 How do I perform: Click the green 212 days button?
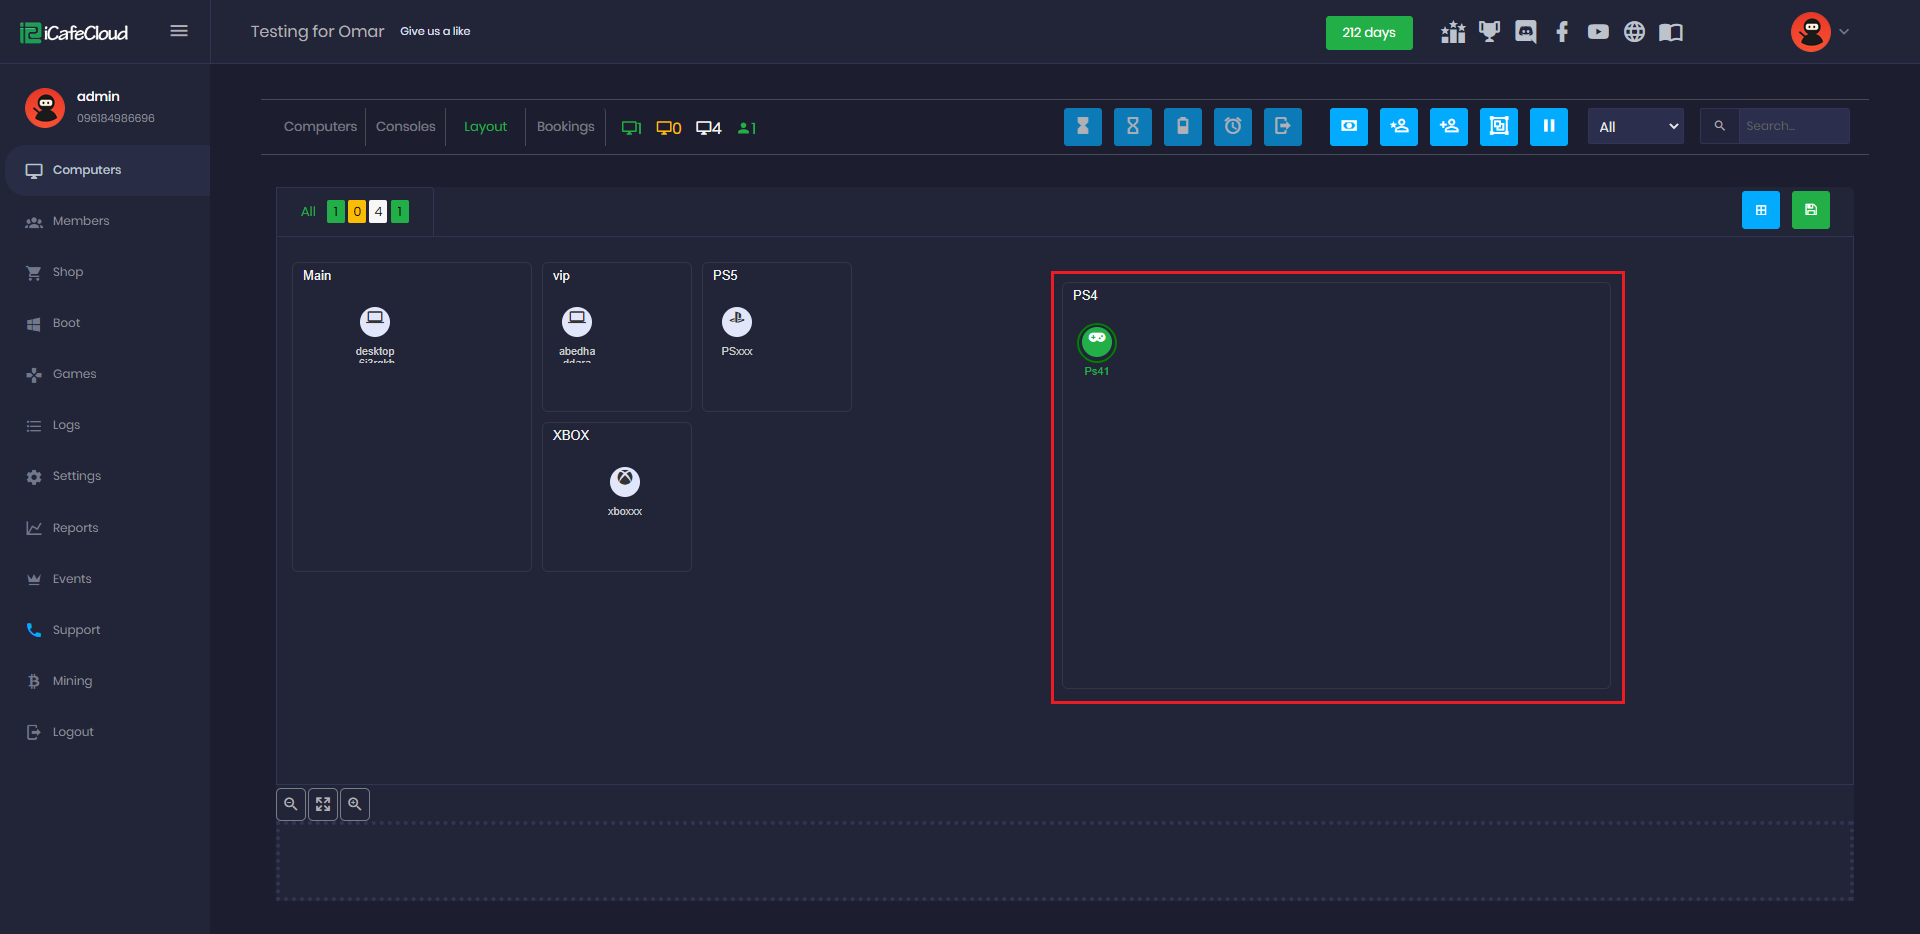1368,33
